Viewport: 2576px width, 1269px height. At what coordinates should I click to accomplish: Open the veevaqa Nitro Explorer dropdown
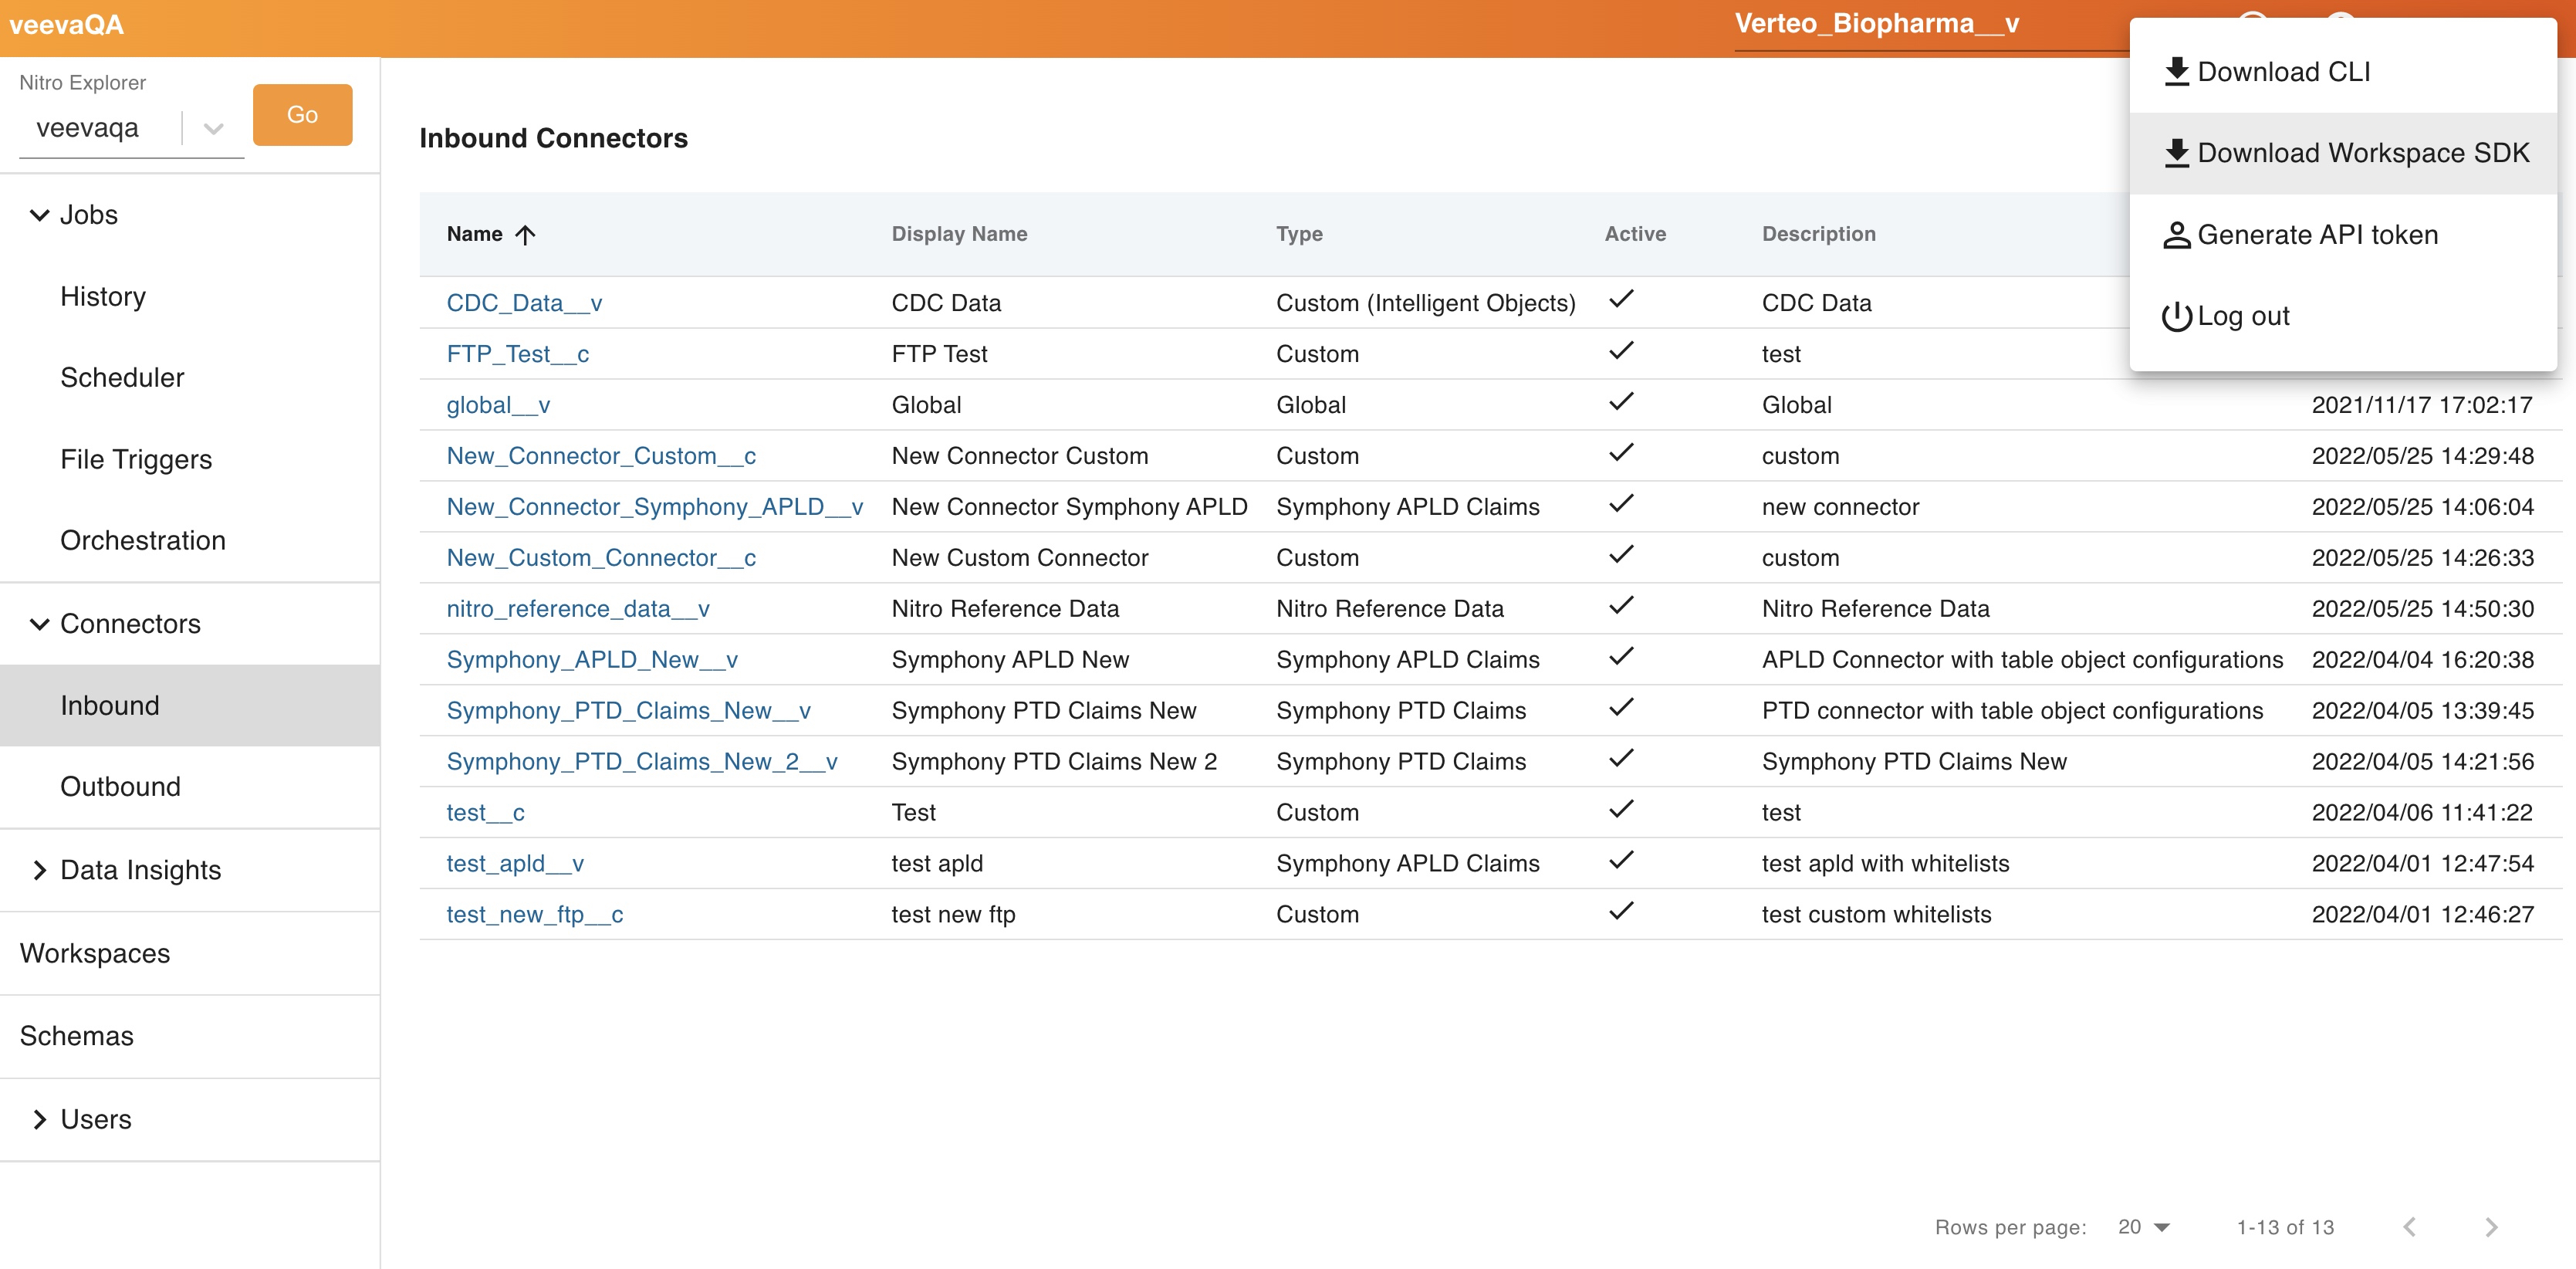(x=213, y=128)
